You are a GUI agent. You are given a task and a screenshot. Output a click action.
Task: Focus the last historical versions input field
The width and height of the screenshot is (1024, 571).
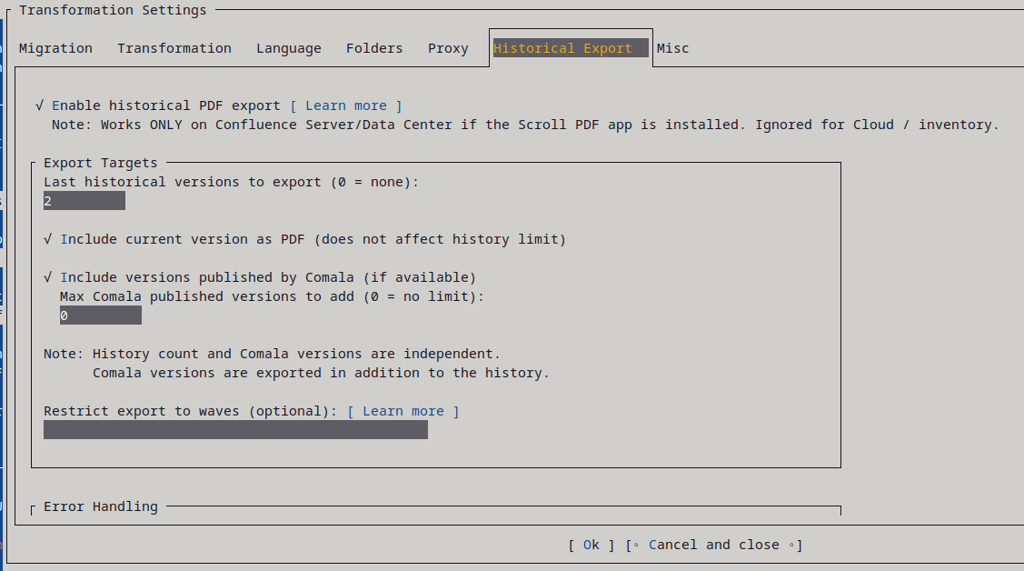[84, 201]
